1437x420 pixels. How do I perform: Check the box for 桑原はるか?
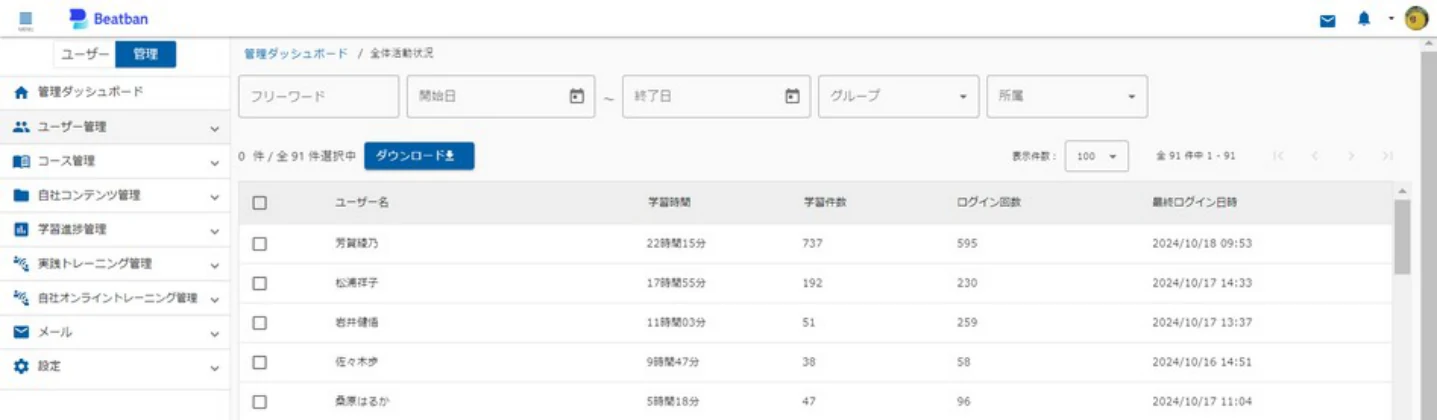click(x=260, y=402)
